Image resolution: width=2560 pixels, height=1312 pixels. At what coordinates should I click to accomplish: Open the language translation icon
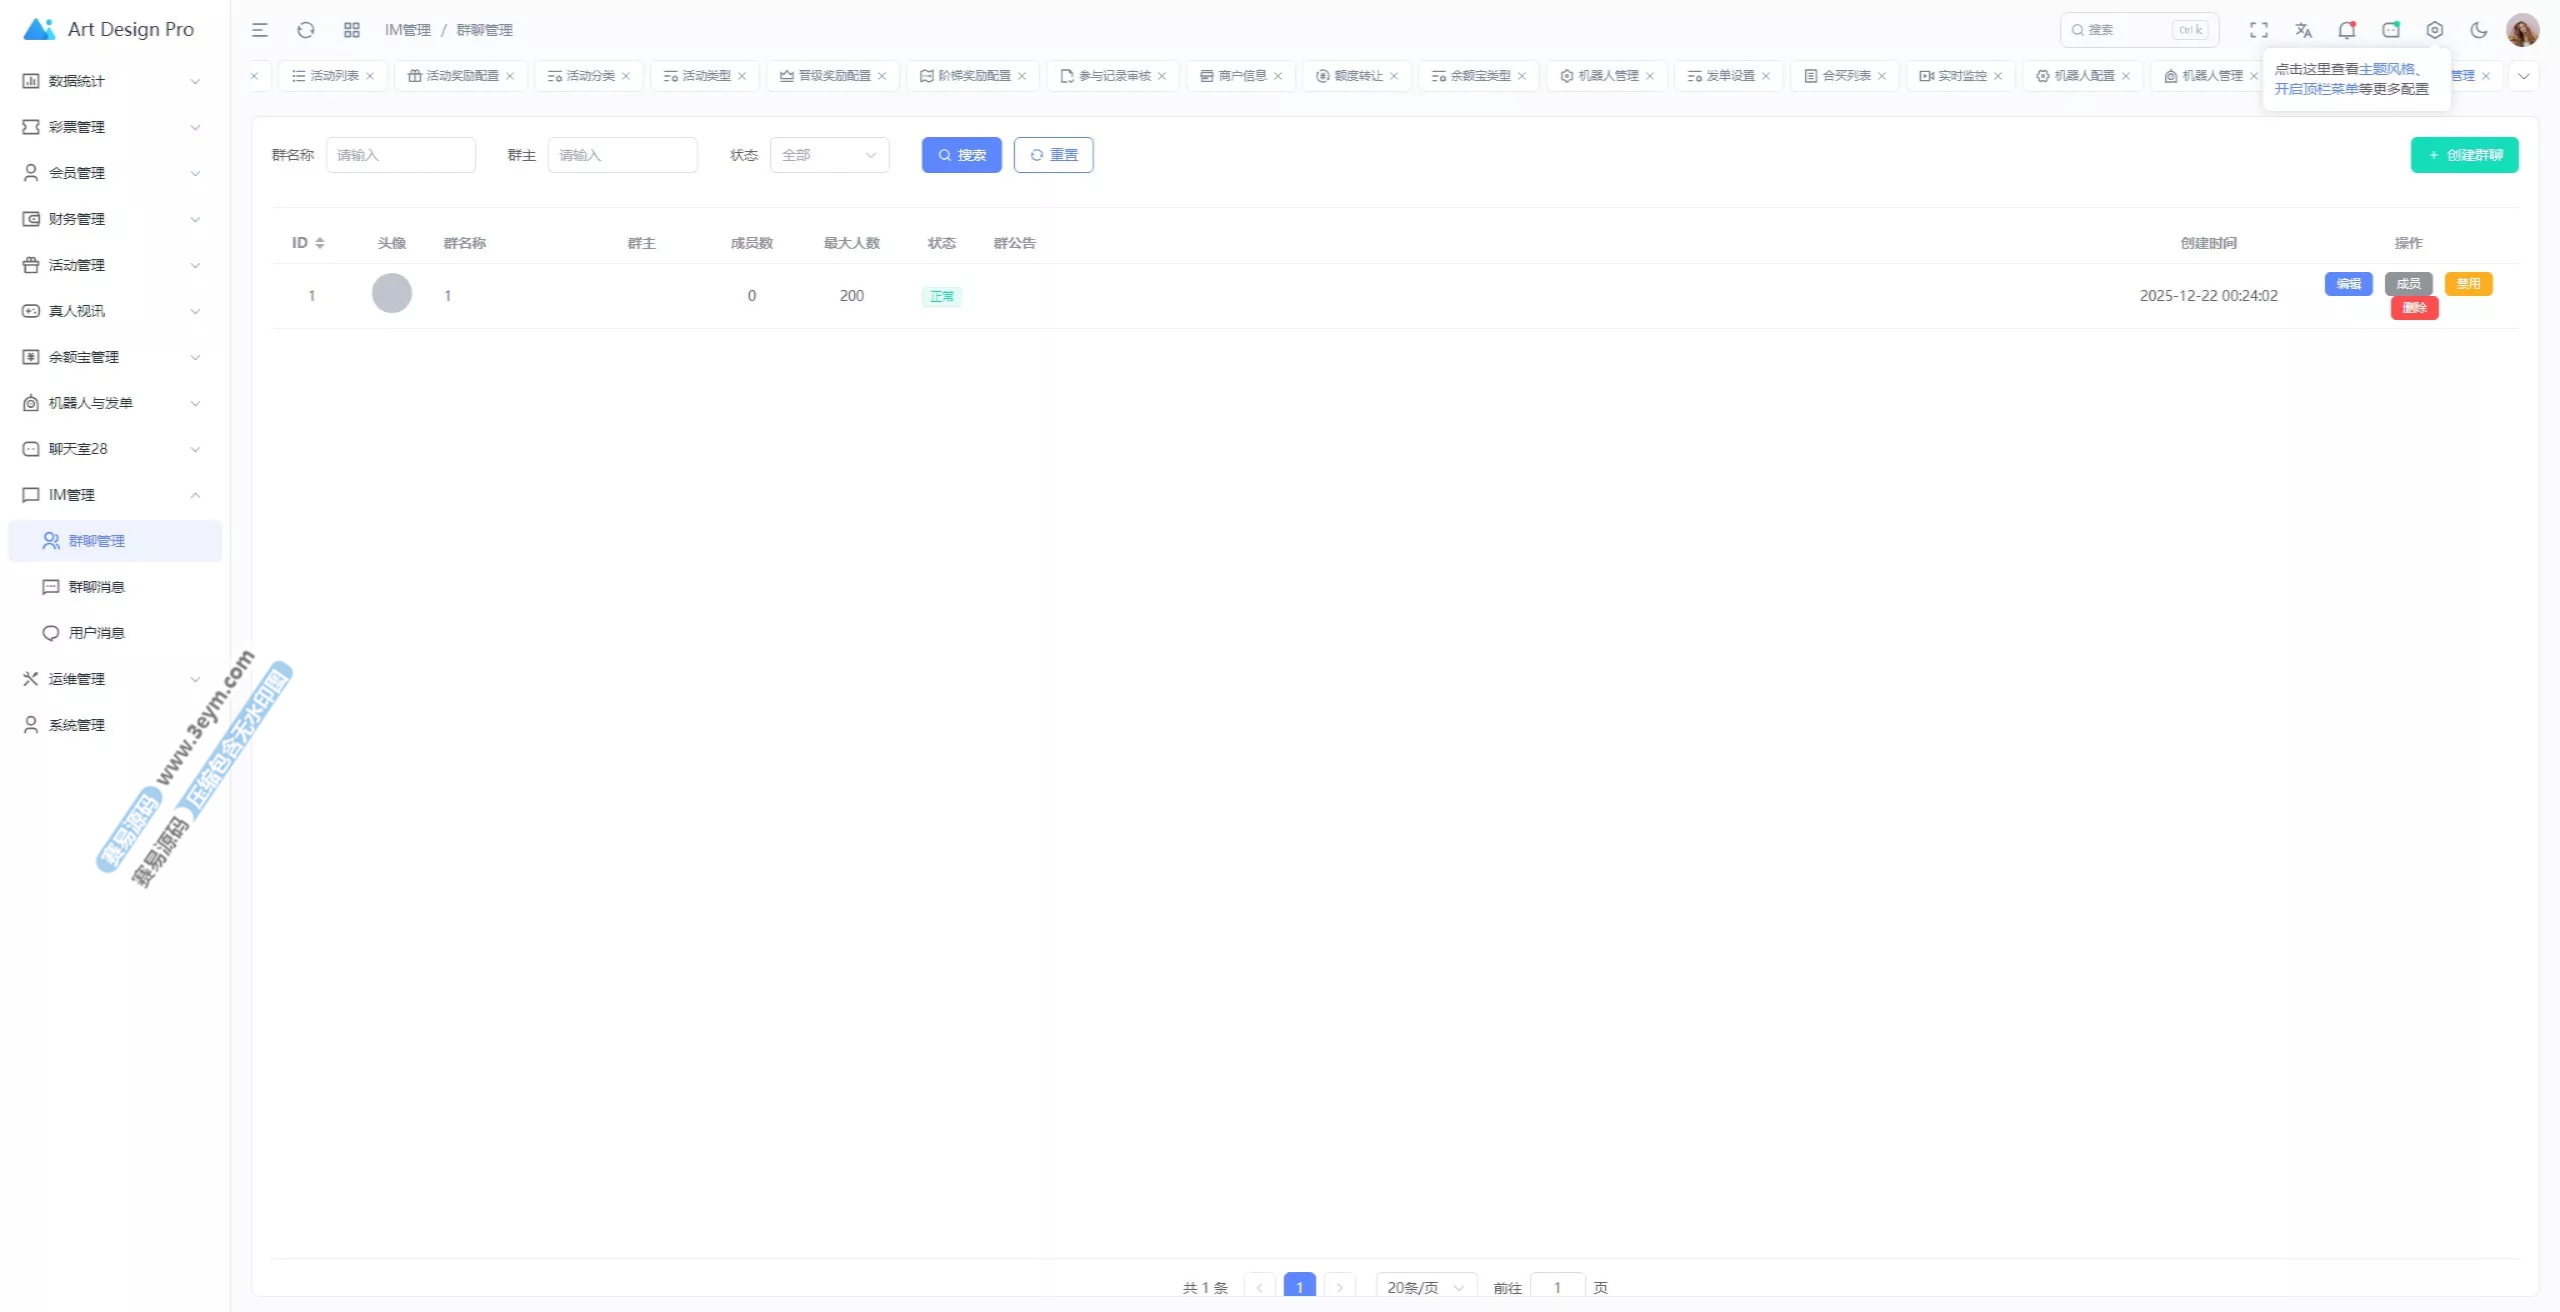click(x=2303, y=30)
